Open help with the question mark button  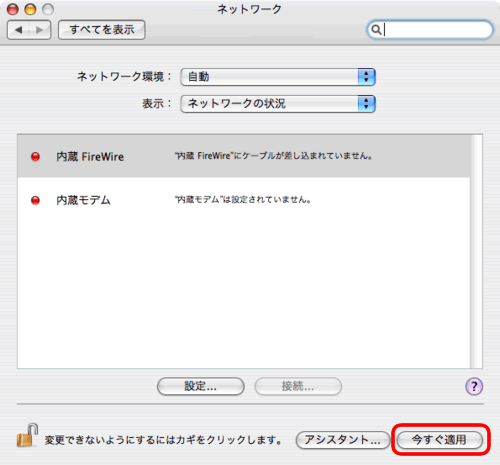474,386
